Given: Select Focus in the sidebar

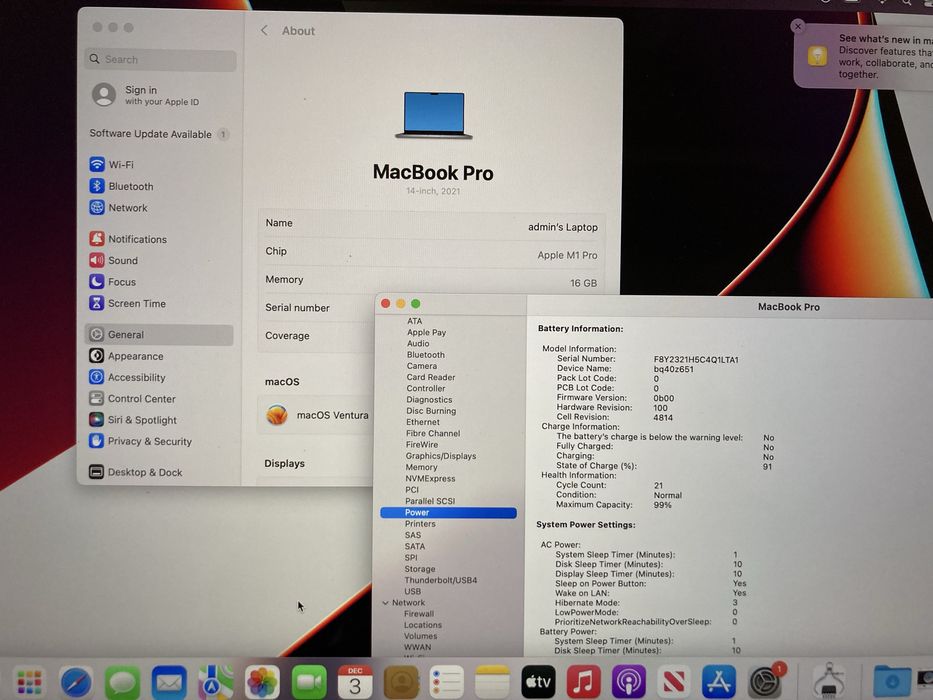Looking at the screenshot, I should click(112, 282).
